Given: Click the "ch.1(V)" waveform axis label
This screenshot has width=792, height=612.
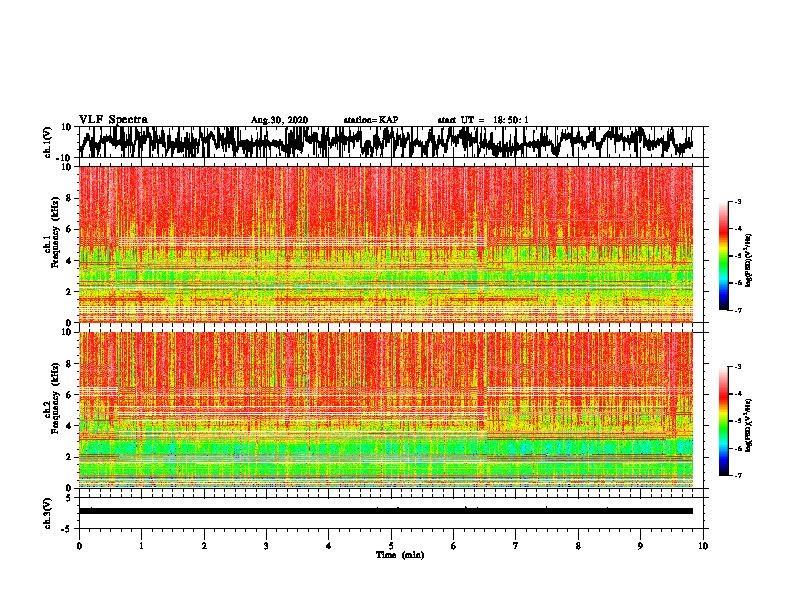Looking at the screenshot, I should pos(47,142).
